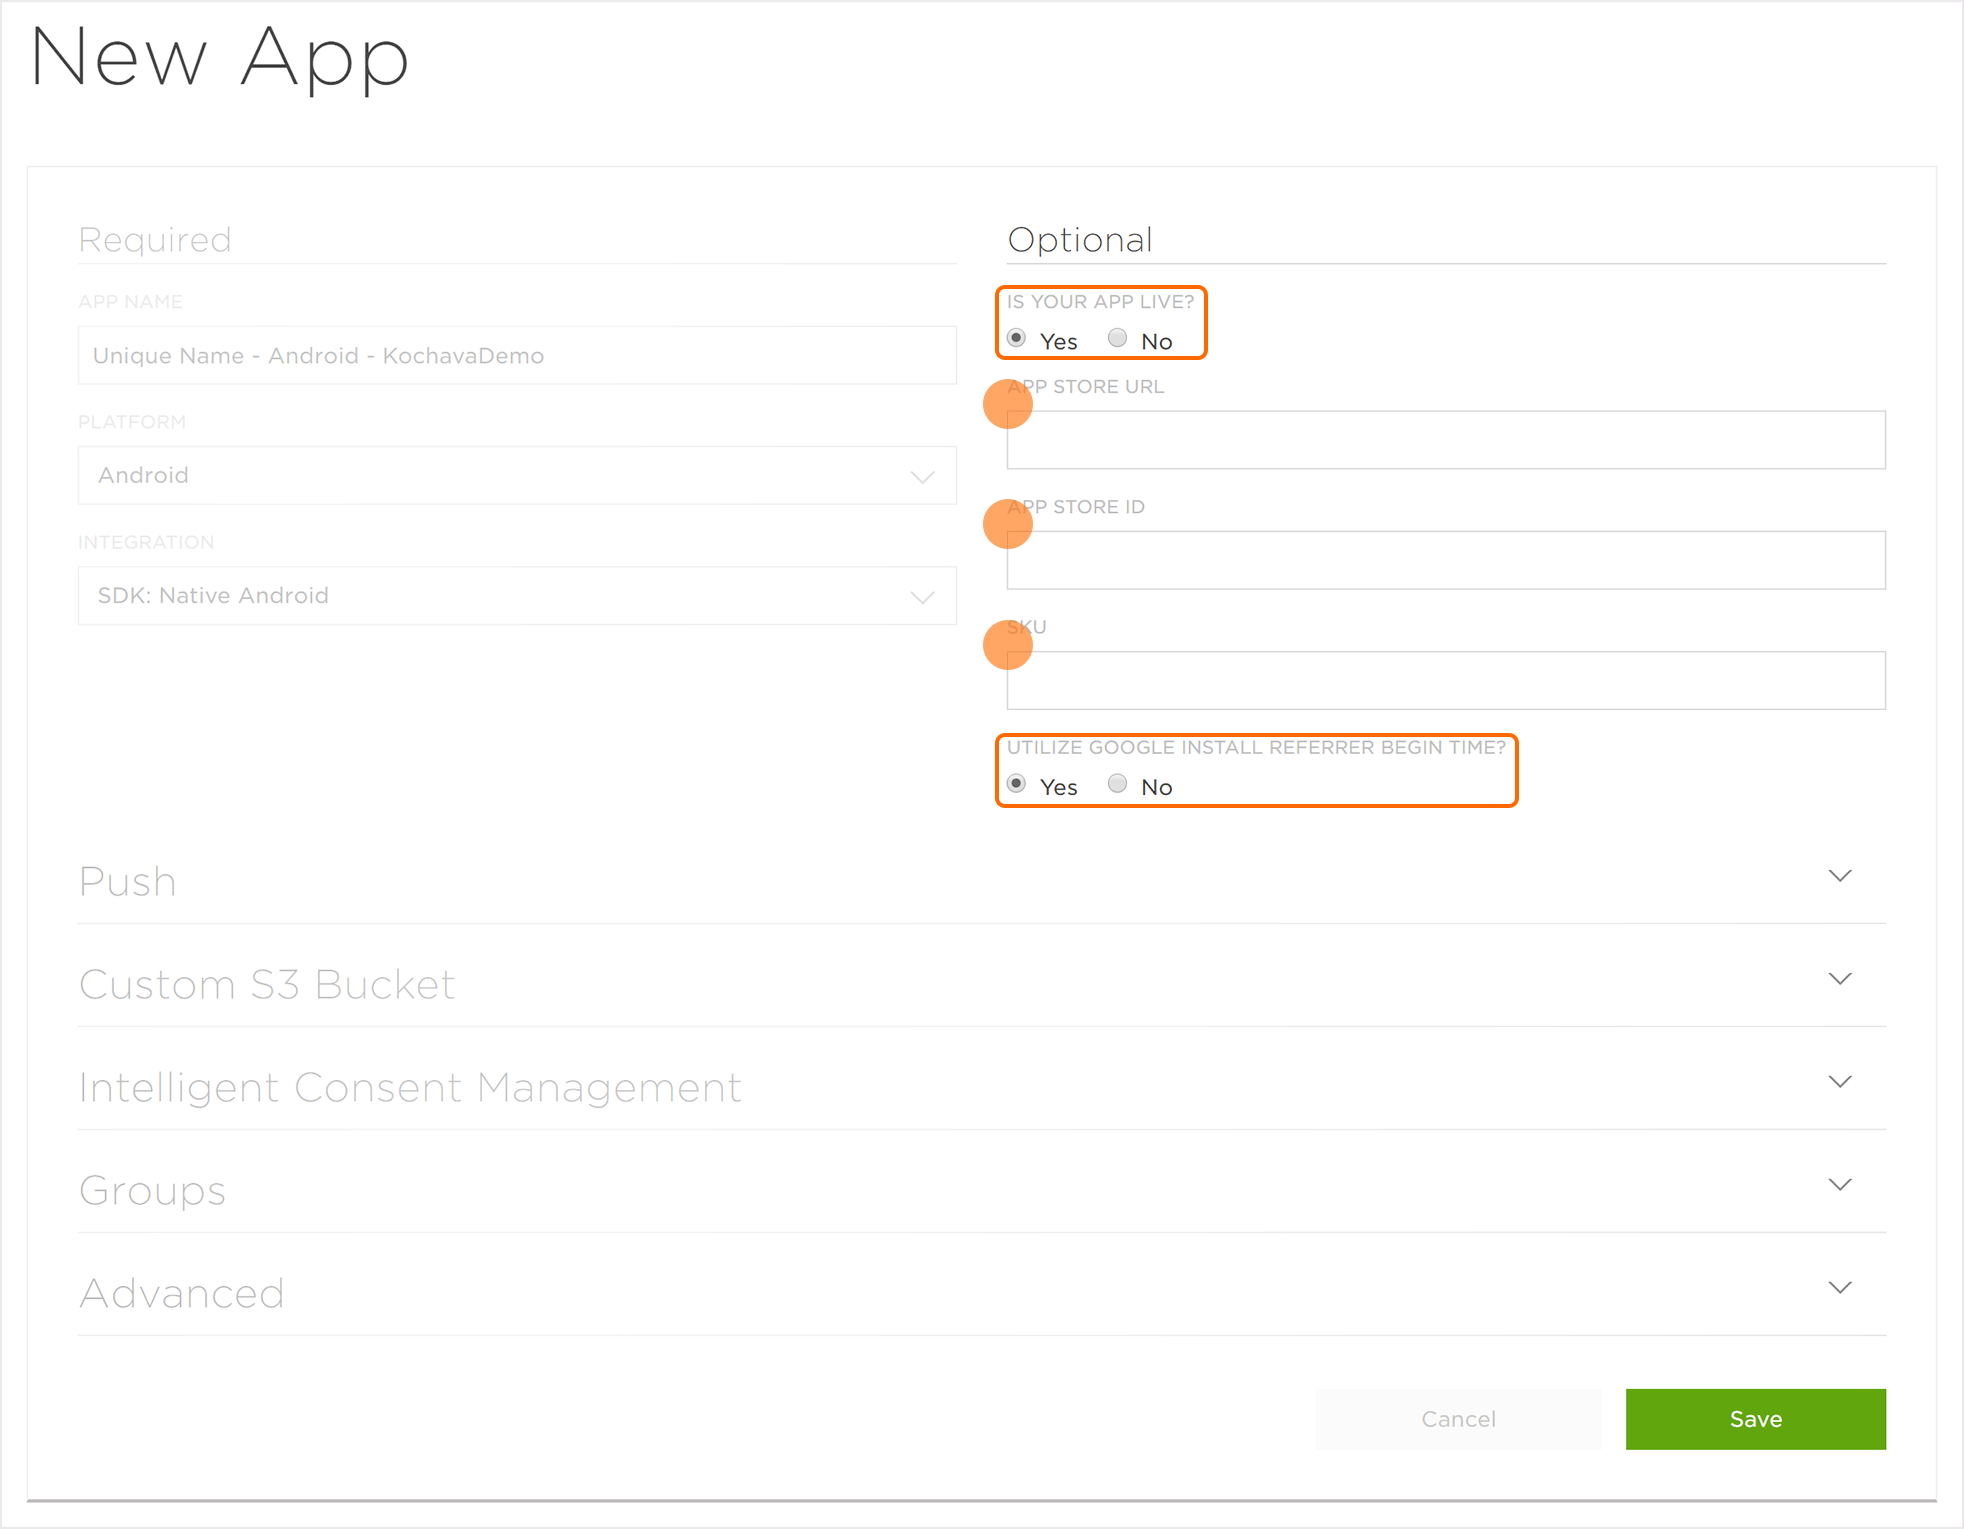Select No for Is Your App Live

click(1117, 338)
